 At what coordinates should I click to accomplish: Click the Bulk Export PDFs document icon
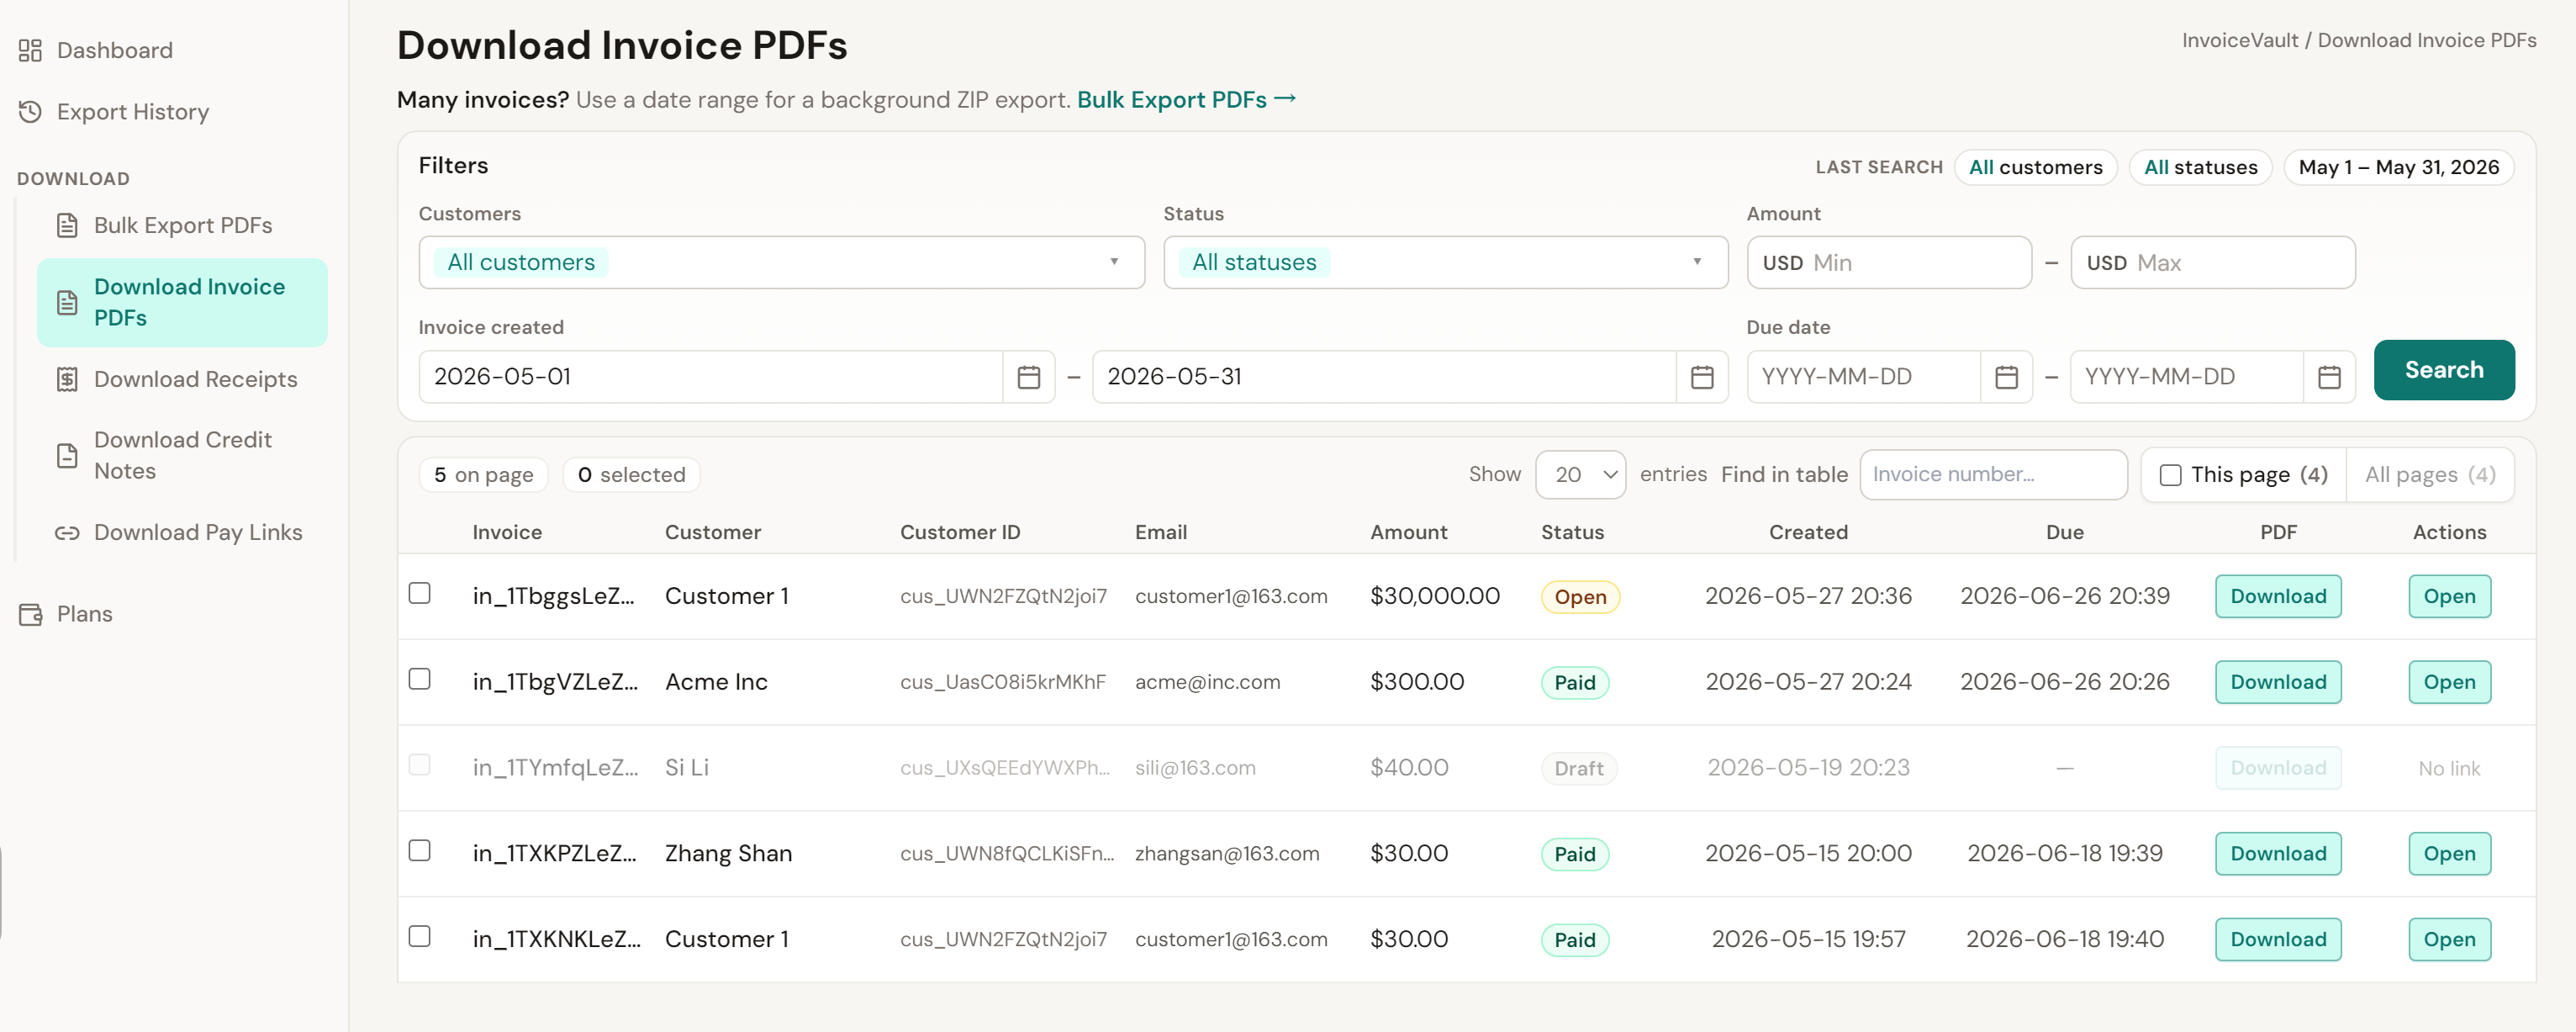tap(67, 225)
